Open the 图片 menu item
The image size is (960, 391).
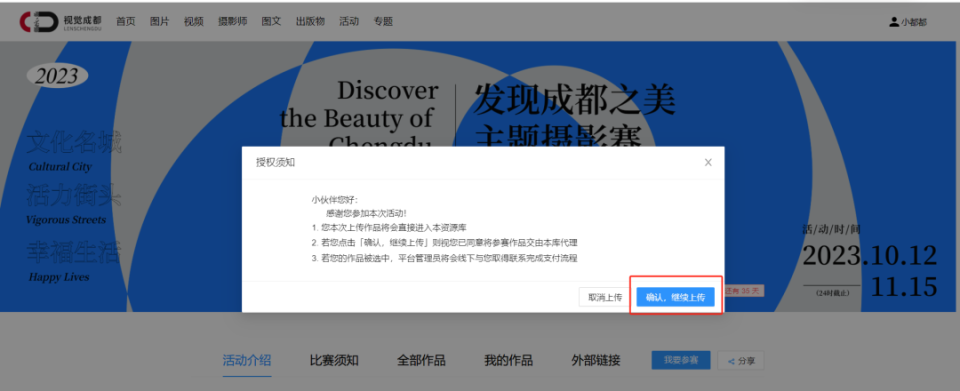click(x=160, y=21)
